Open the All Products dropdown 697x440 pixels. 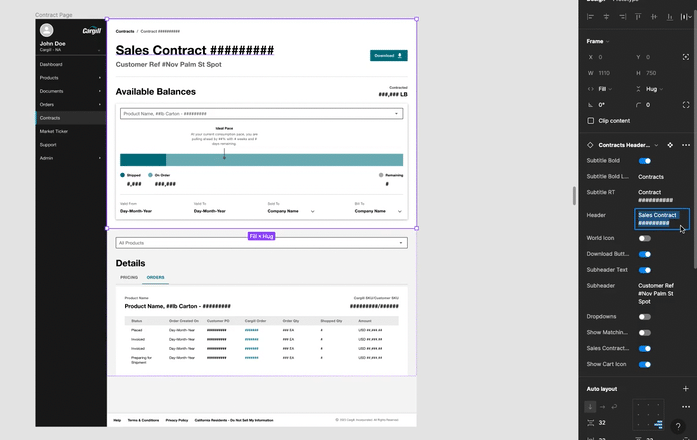pyautogui.click(x=261, y=243)
